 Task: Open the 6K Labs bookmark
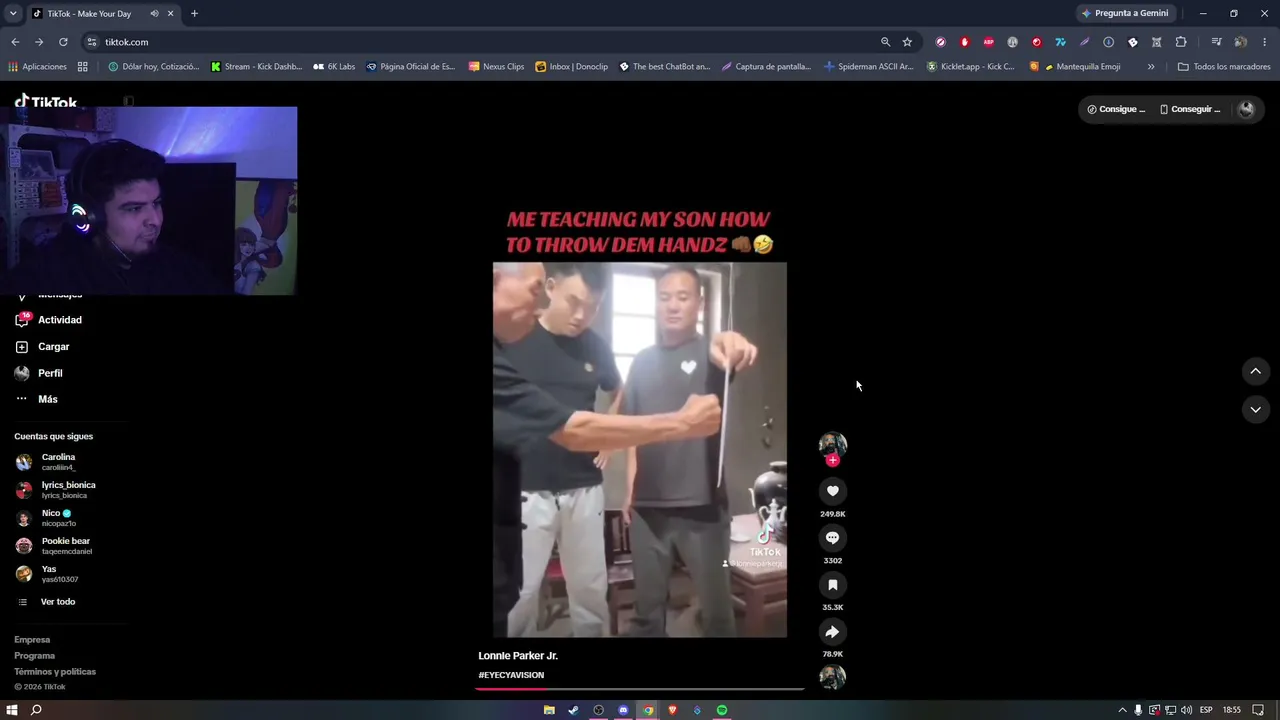[334, 67]
